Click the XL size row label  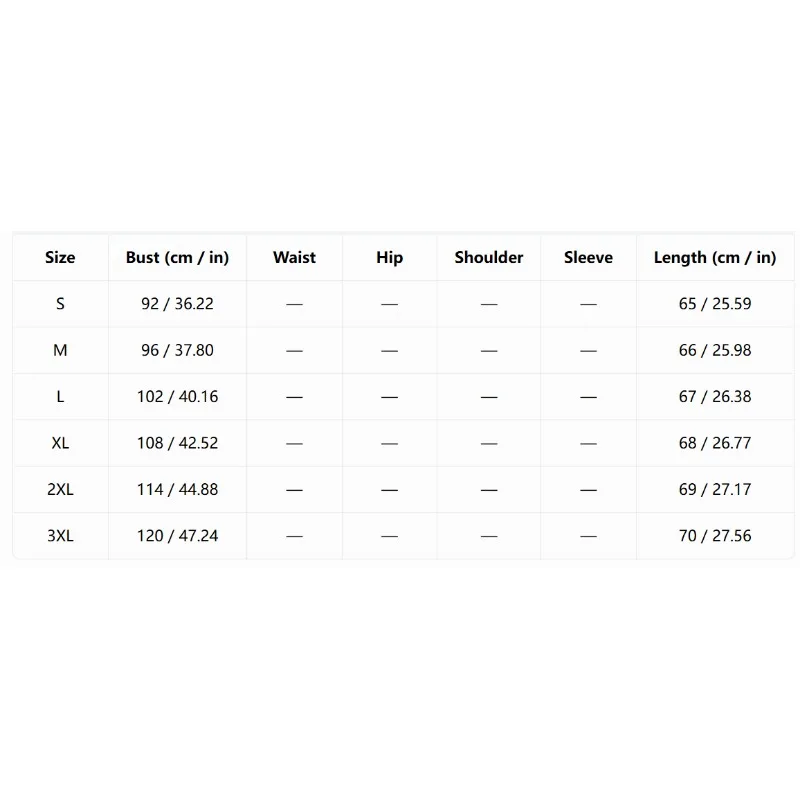pyautogui.click(x=60, y=443)
